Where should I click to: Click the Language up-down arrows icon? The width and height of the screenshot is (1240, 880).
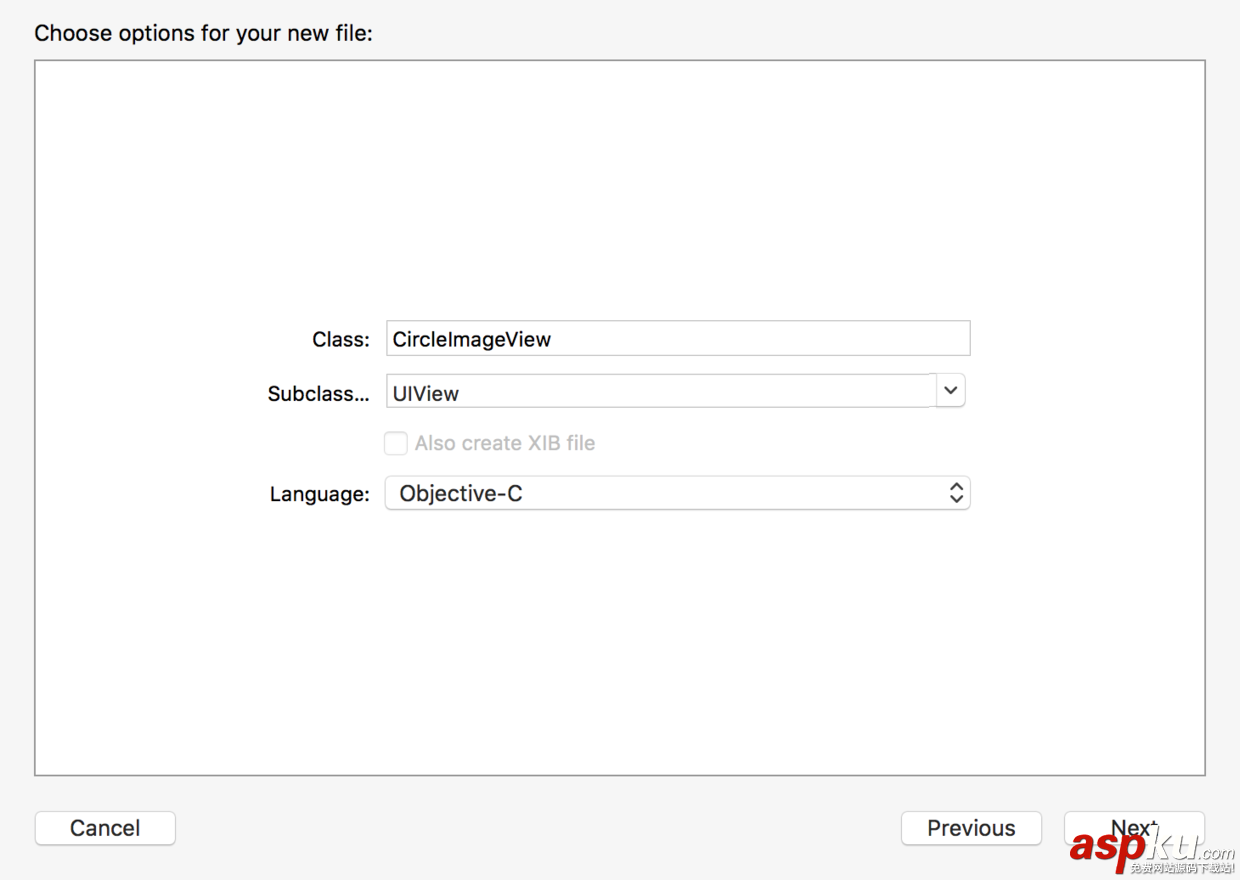pos(956,493)
